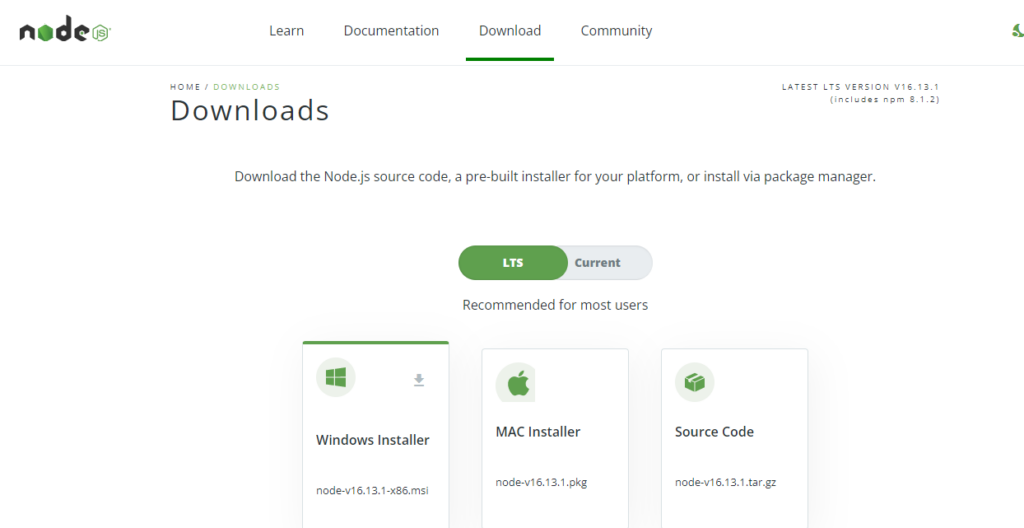
Task: Click the DOWNLOADS breadcrumb link
Action: click(x=246, y=87)
